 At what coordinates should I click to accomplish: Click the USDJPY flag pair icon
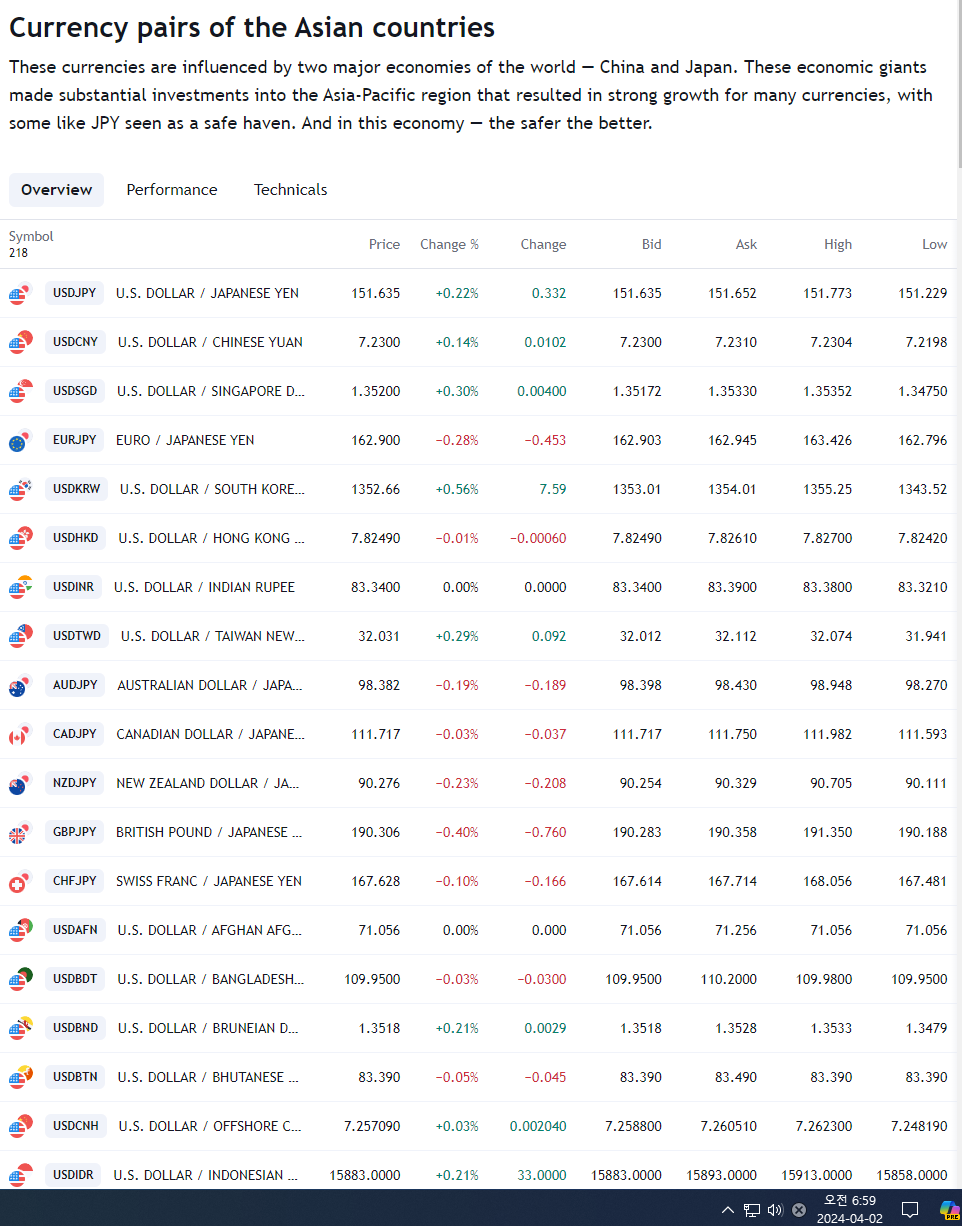tap(20, 294)
